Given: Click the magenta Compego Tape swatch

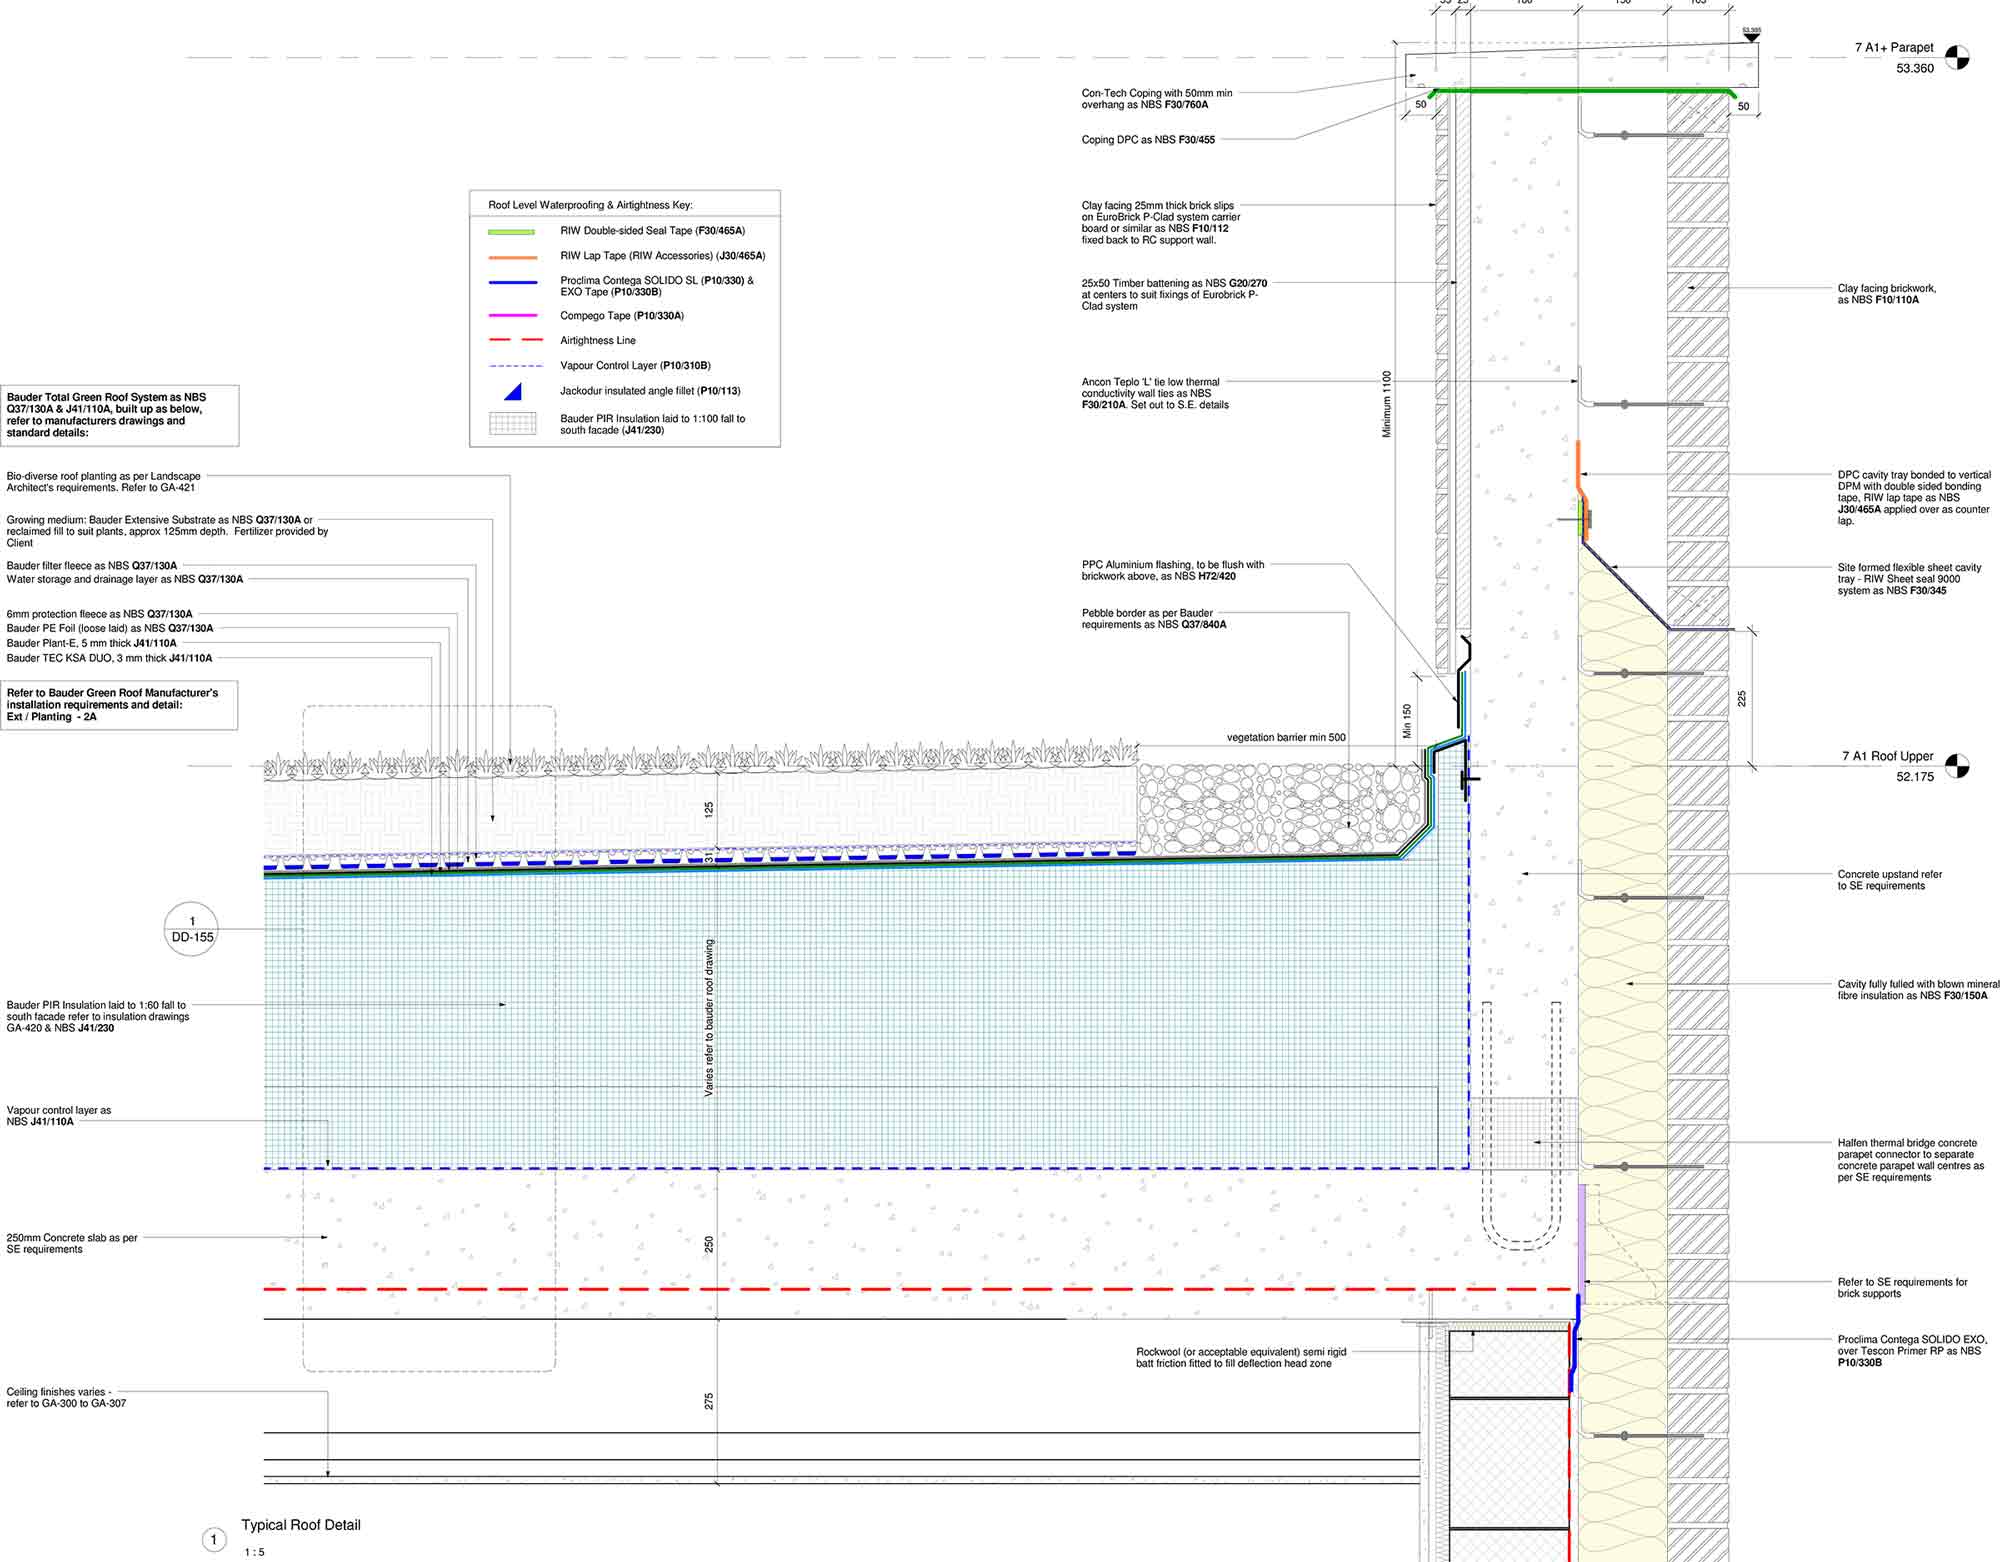Looking at the screenshot, I should (x=512, y=316).
